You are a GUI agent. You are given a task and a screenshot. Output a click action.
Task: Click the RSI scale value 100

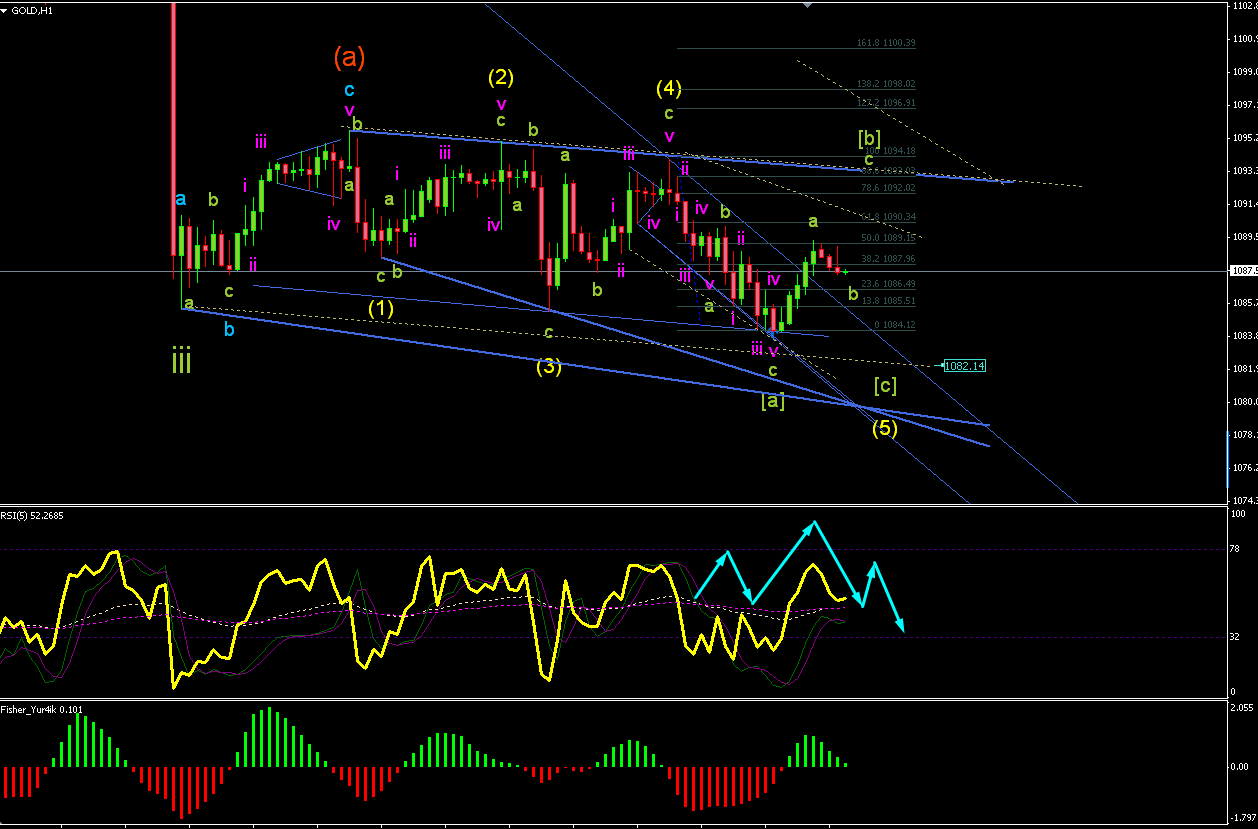pyautogui.click(x=1240, y=514)
